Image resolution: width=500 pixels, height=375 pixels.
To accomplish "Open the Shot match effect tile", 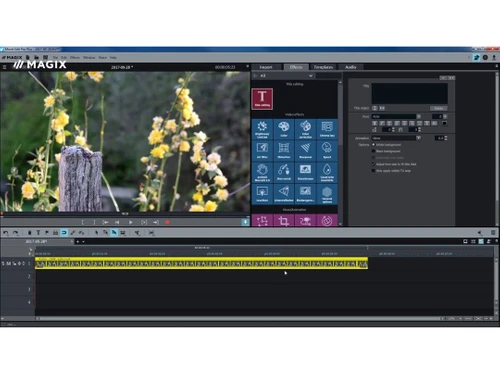I will point(284,172).
